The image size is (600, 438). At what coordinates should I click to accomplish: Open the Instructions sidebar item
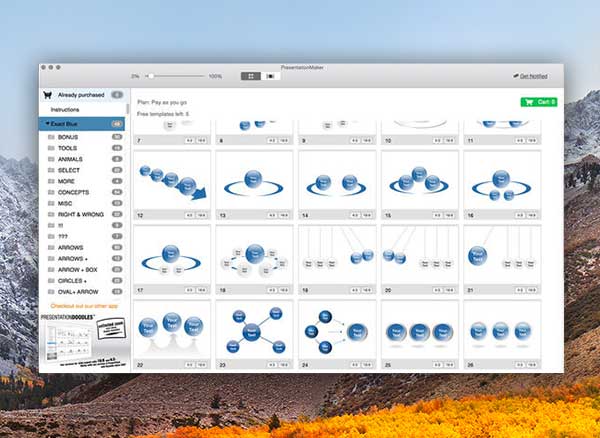click(65, 110)
